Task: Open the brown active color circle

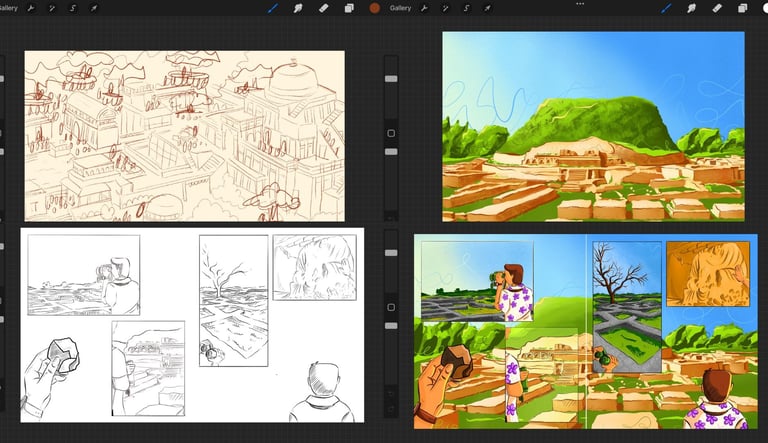Action: pyautogui.click(x=375, y=8)
